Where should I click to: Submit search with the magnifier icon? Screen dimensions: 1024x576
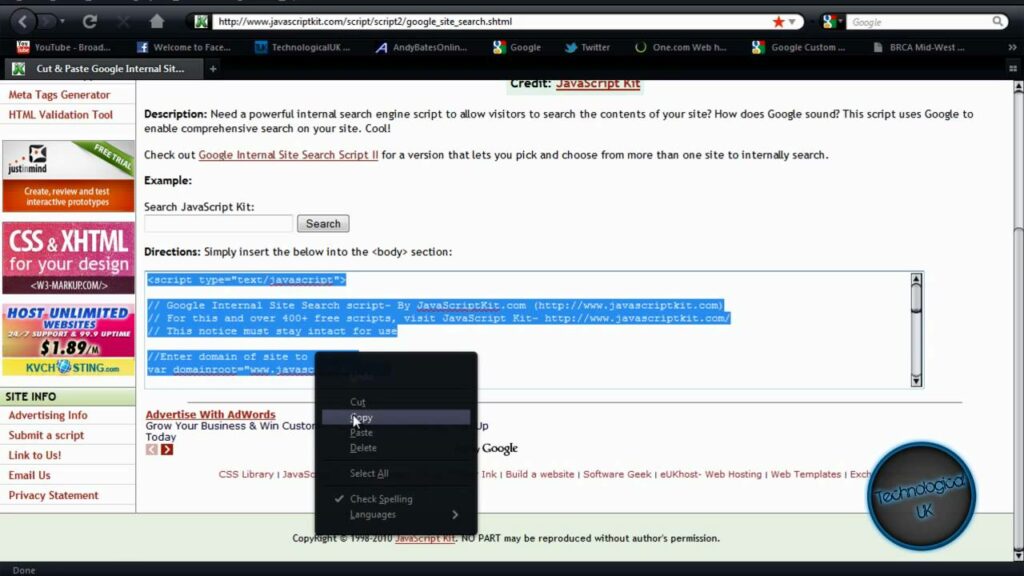coord(997,22)
